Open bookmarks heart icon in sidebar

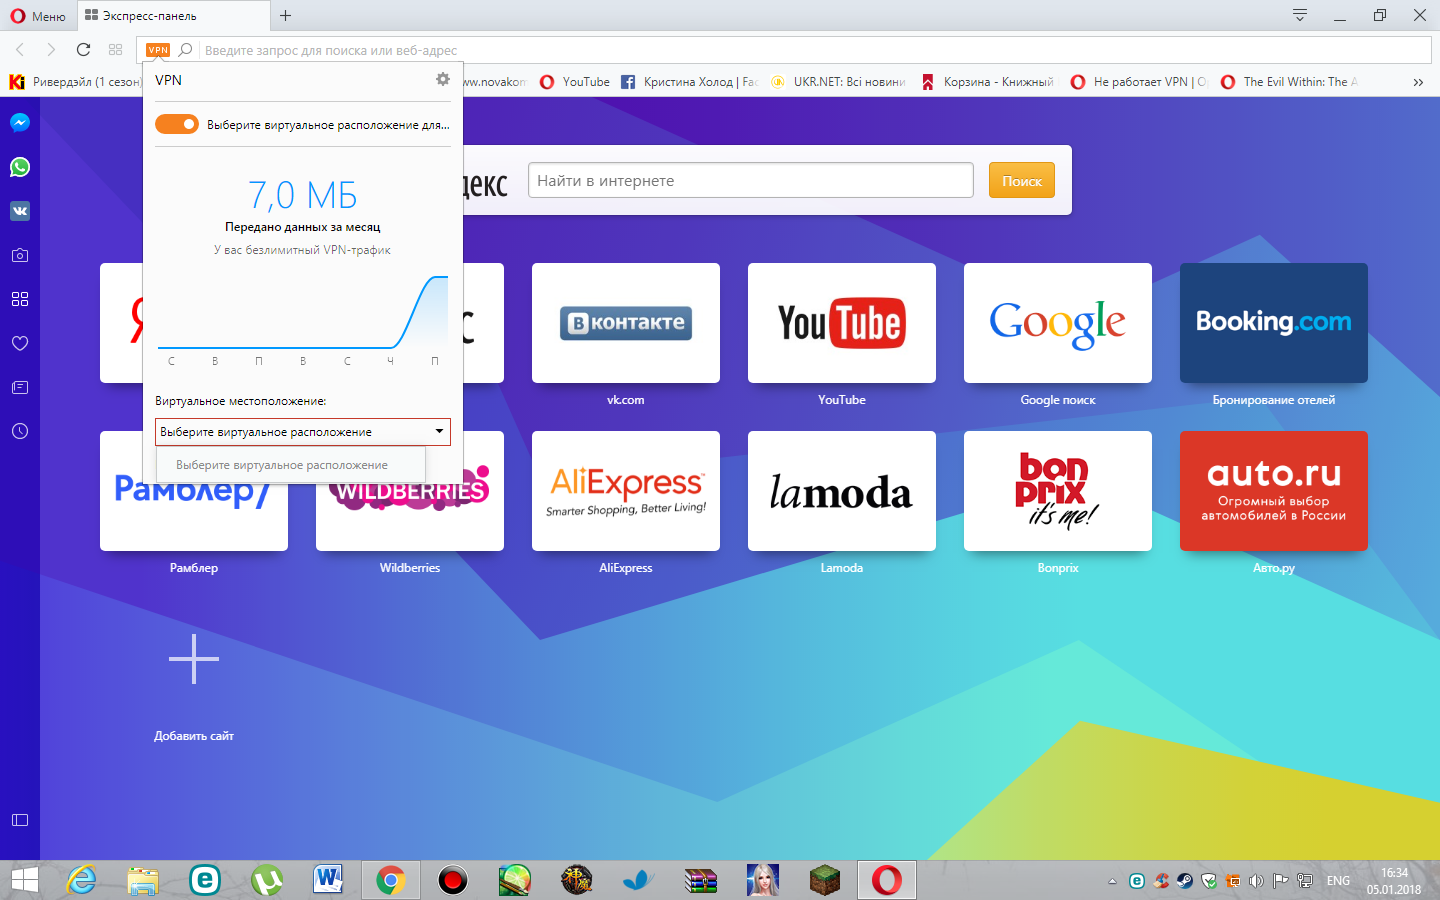(x=20, y=343)
